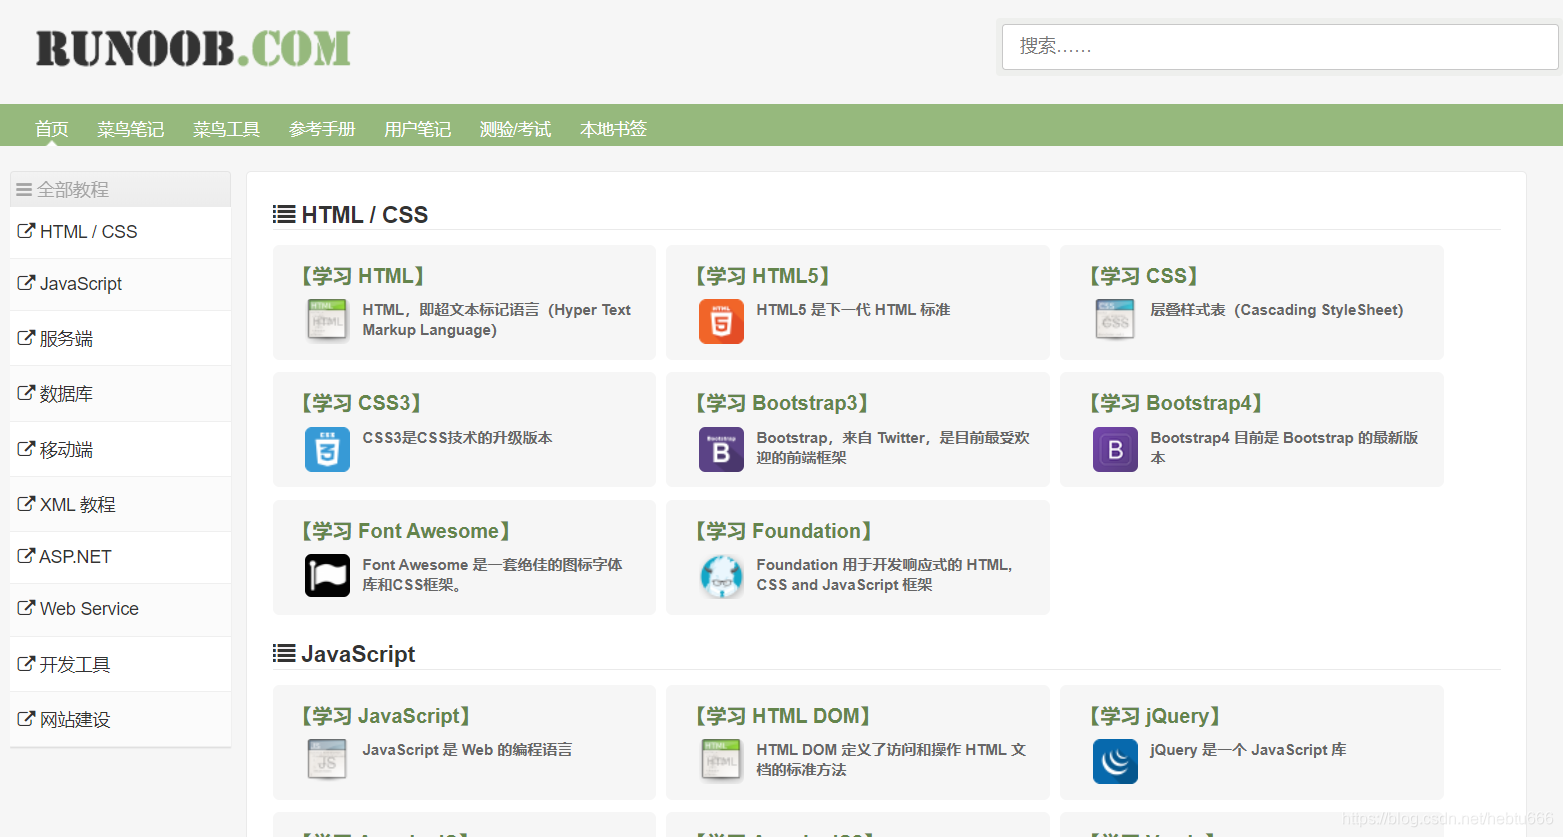Click the Font Awesome 是一套绝佳的图标字体 description
This screenshot has width=1563, height=837.
pyautogui.click(x=492, y=575)
